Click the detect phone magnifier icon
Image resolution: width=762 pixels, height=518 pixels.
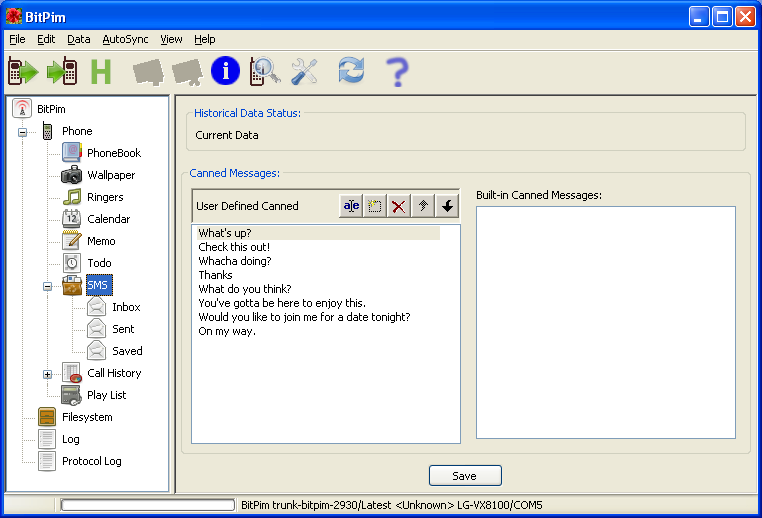pos(265,71)
